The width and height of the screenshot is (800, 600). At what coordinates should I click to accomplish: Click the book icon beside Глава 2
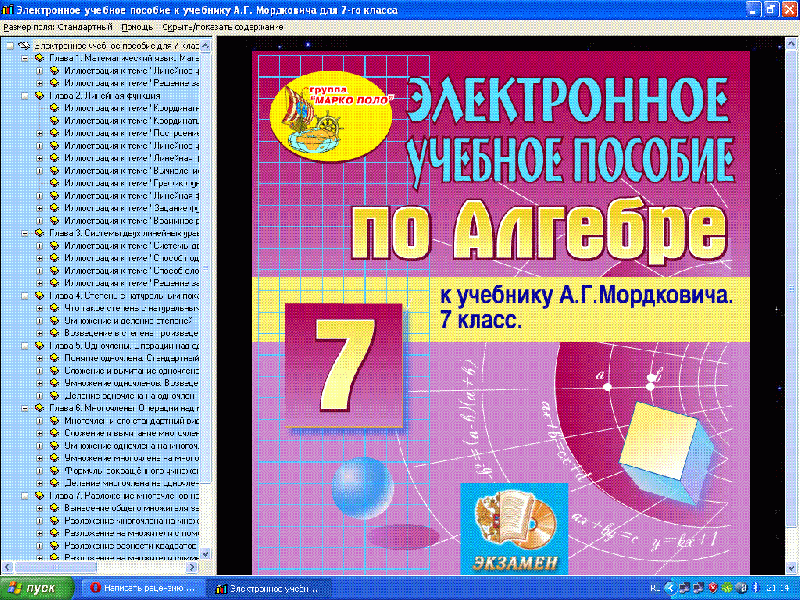39,95
